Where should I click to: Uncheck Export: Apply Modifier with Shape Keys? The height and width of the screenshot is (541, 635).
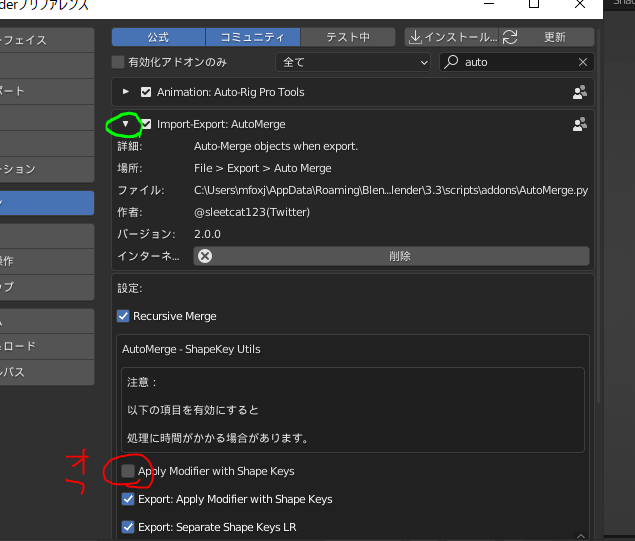(127, 499)
